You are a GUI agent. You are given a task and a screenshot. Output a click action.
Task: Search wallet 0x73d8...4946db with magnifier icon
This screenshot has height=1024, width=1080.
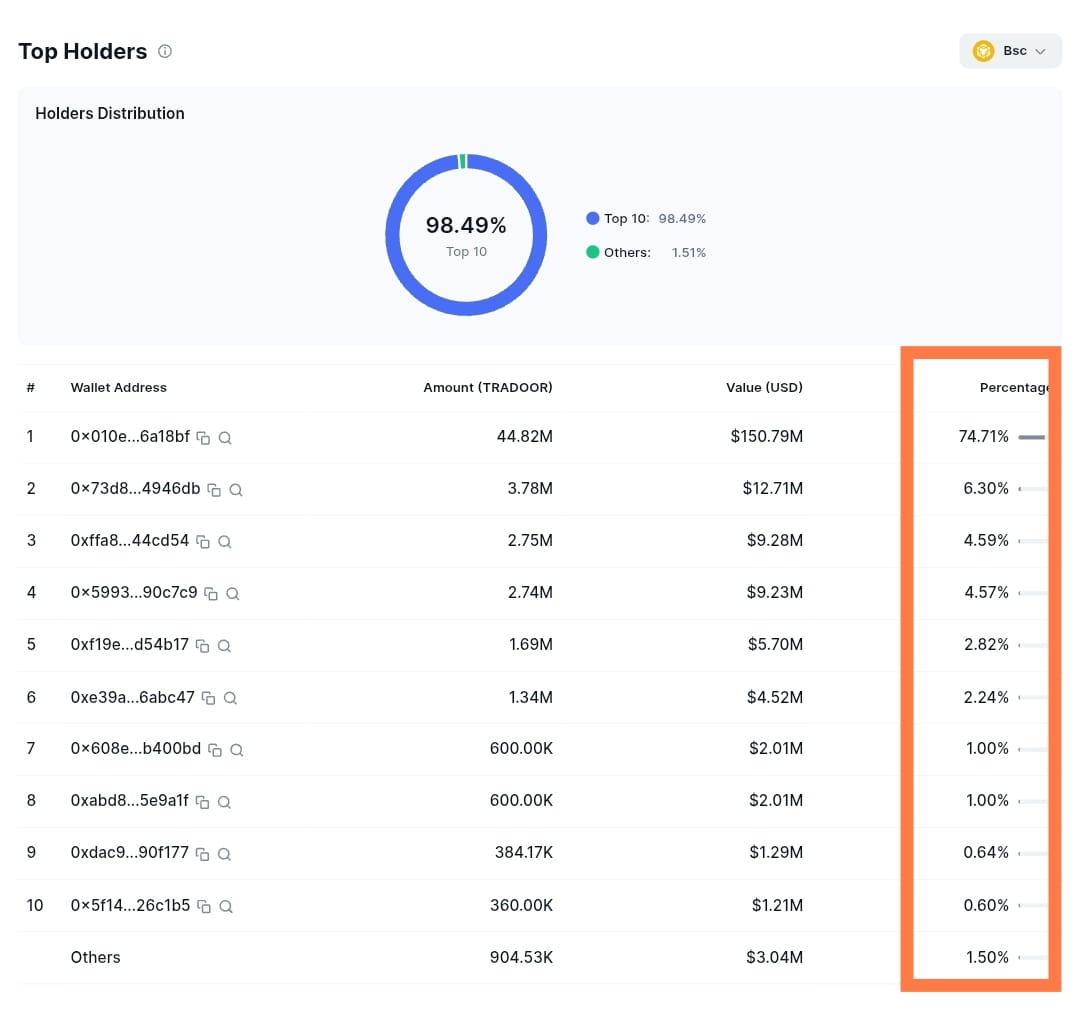tap(236, 490)
